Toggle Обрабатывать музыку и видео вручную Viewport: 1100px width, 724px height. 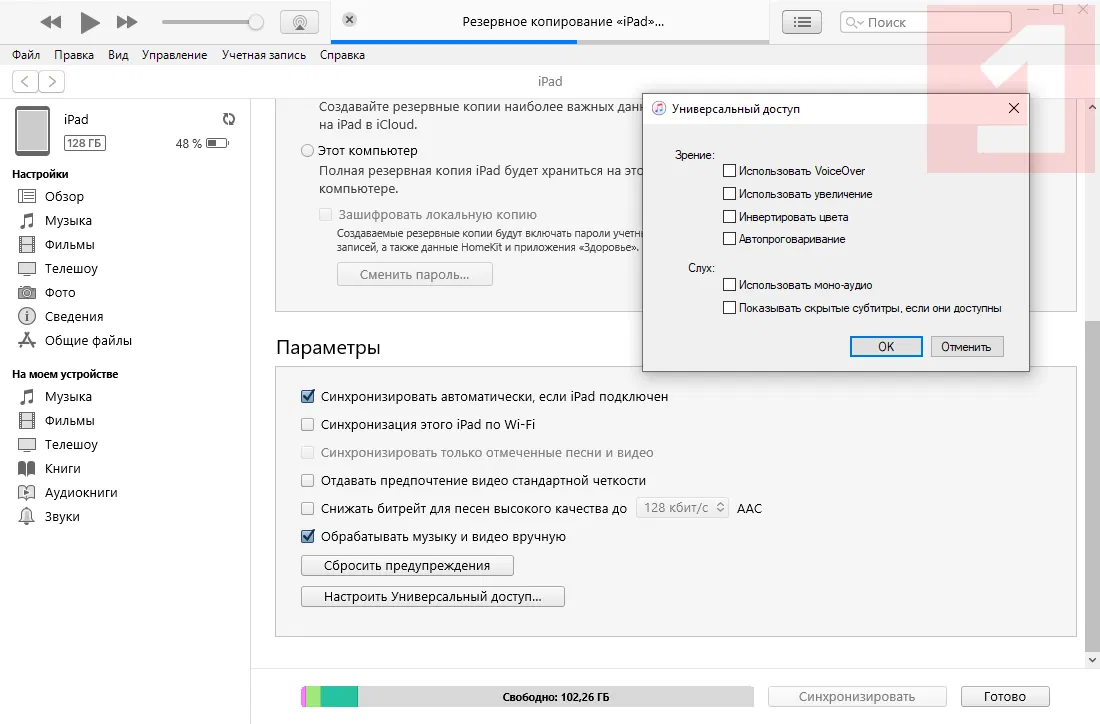click(307, 537)
